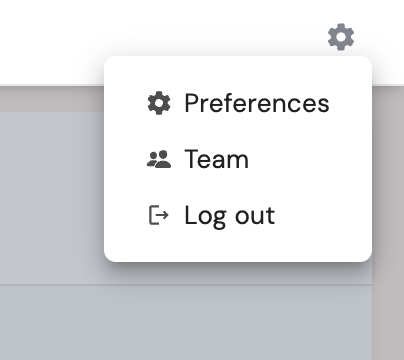Click the exit arrow icon beside Log out
The image size is (404, 360).
point(159,215)
